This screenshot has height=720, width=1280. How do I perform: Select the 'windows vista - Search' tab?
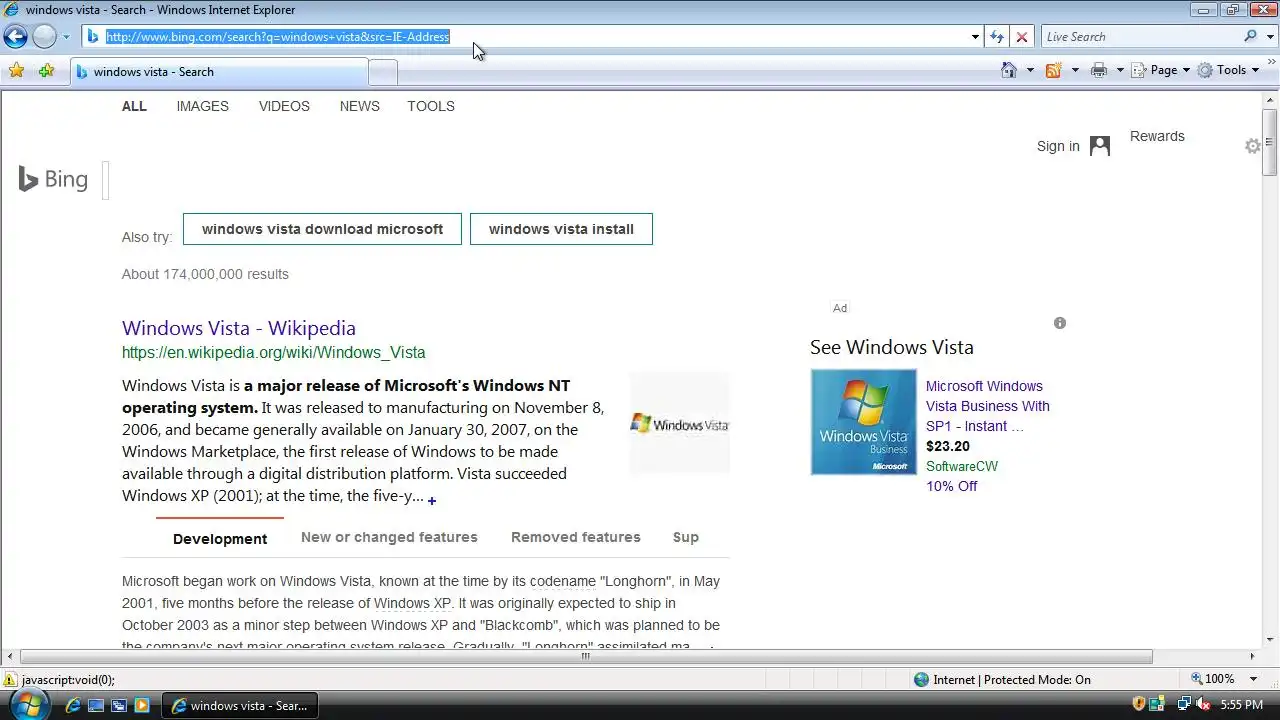(x=220, y=72)
